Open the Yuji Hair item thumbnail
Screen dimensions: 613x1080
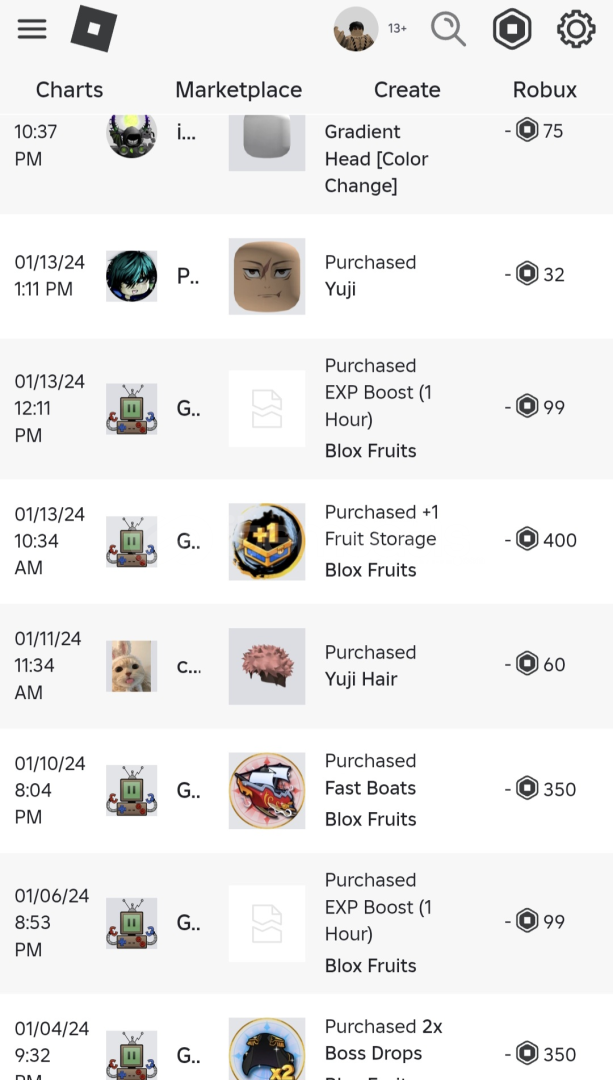pos(267,666)
